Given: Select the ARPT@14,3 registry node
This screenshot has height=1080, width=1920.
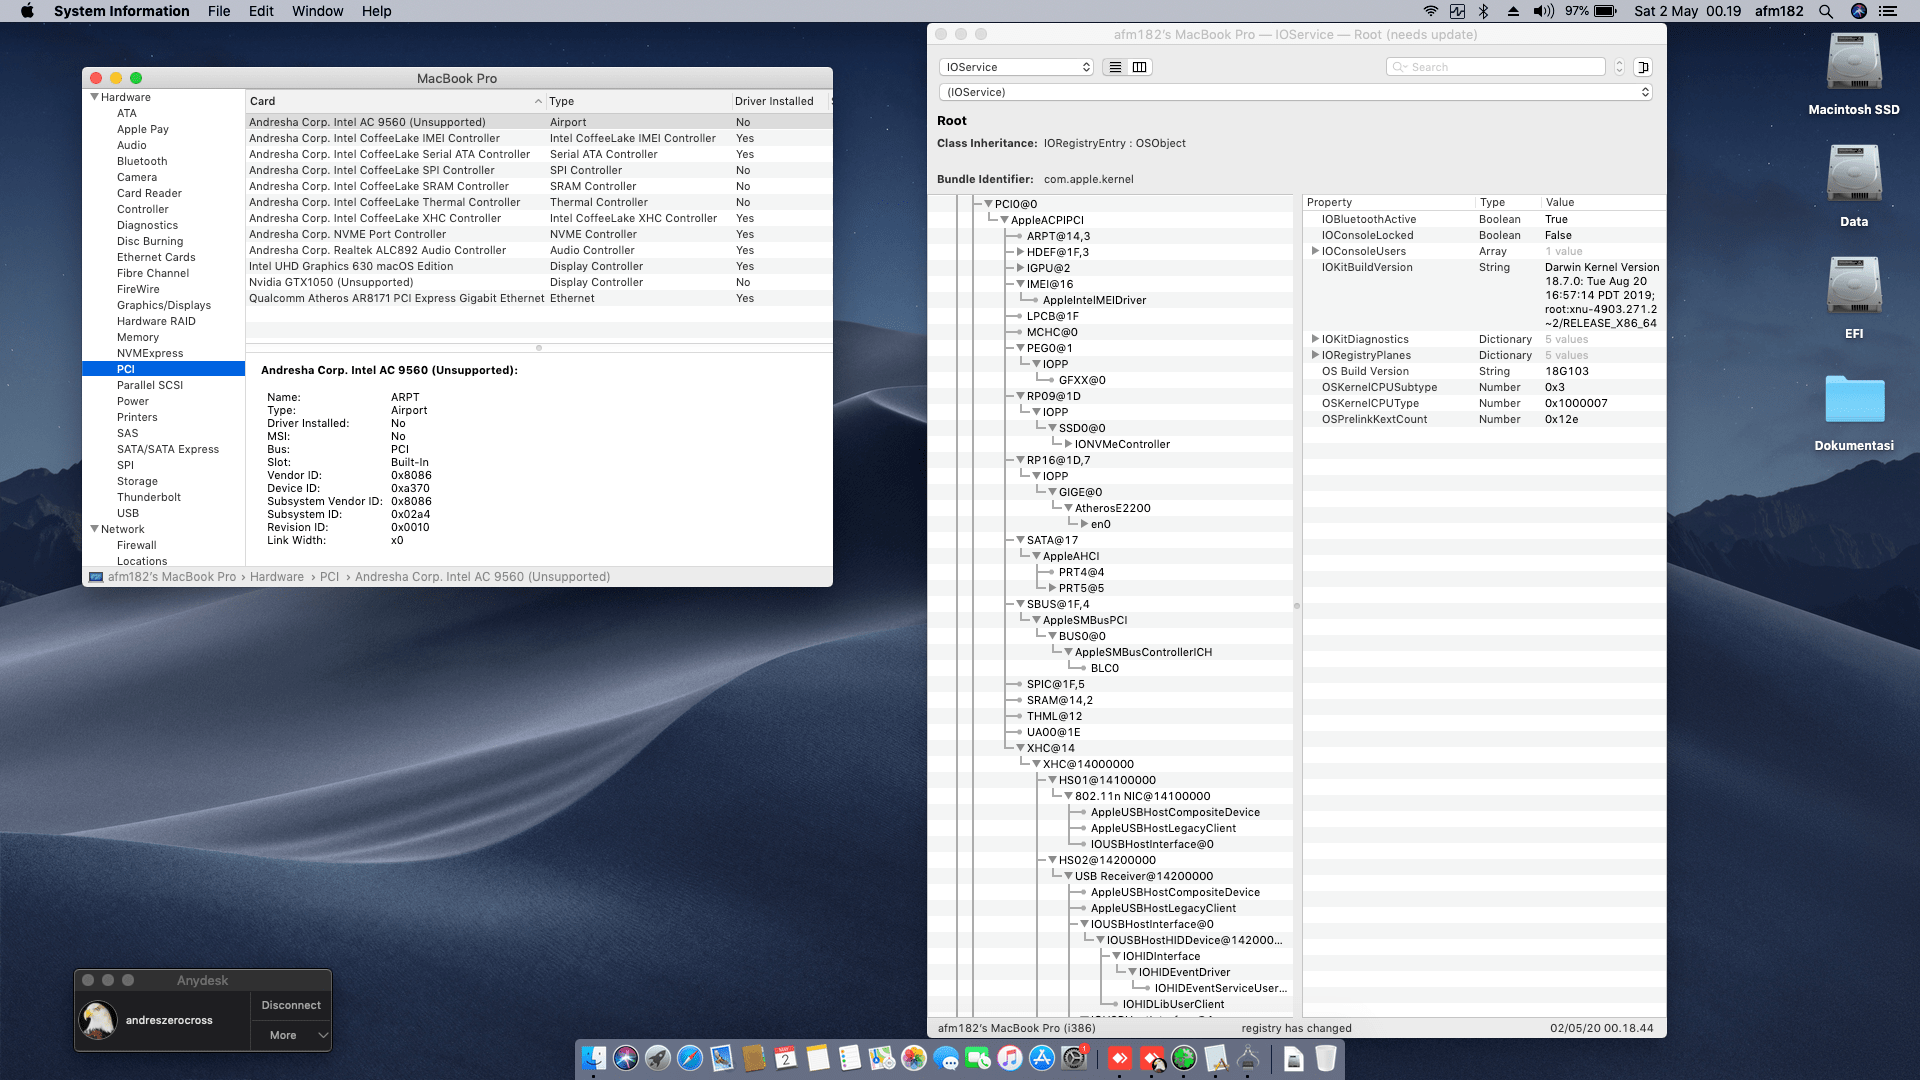Looking at the screenshot, I should click(1058, 236).
